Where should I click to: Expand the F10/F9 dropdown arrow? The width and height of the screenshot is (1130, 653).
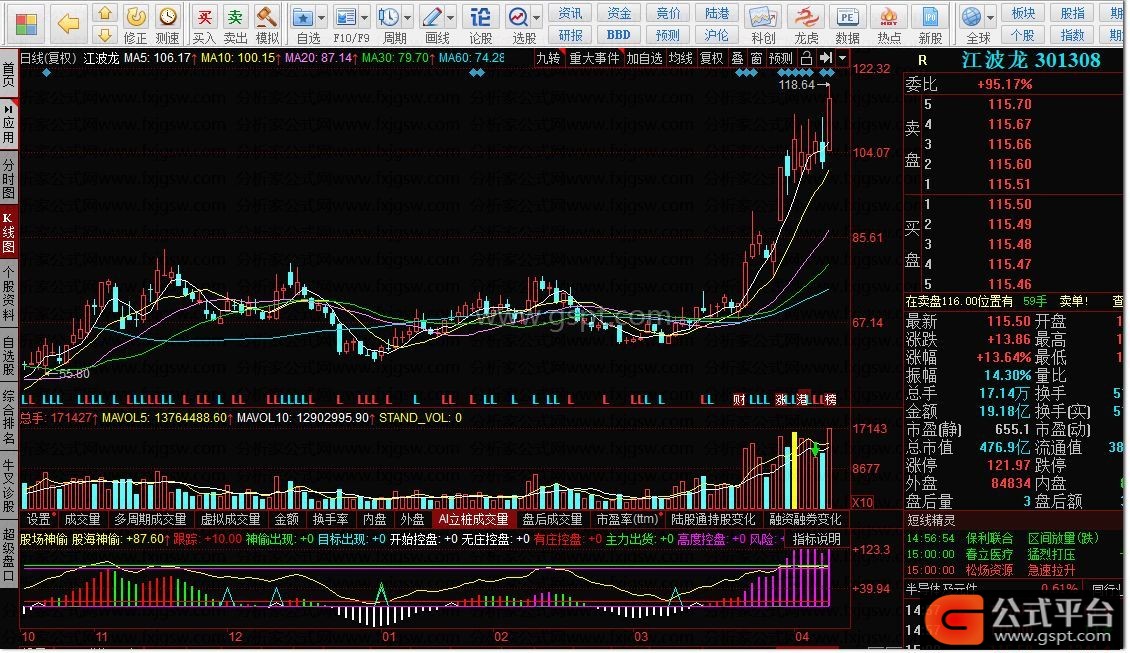click(365, 17)
